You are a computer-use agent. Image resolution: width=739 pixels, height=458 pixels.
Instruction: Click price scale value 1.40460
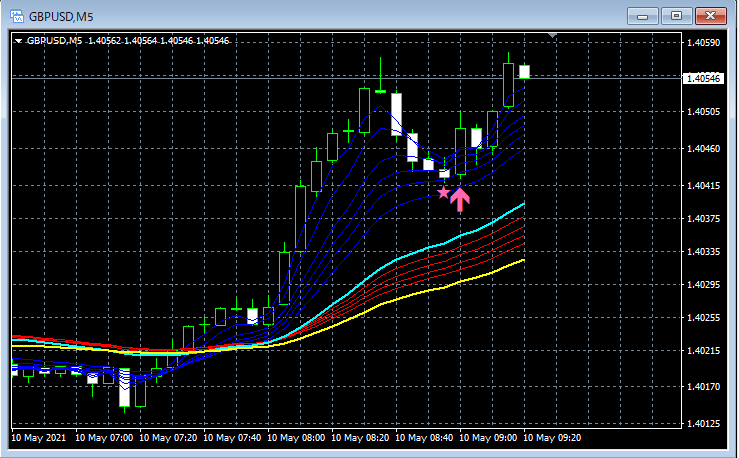[704, 148]
